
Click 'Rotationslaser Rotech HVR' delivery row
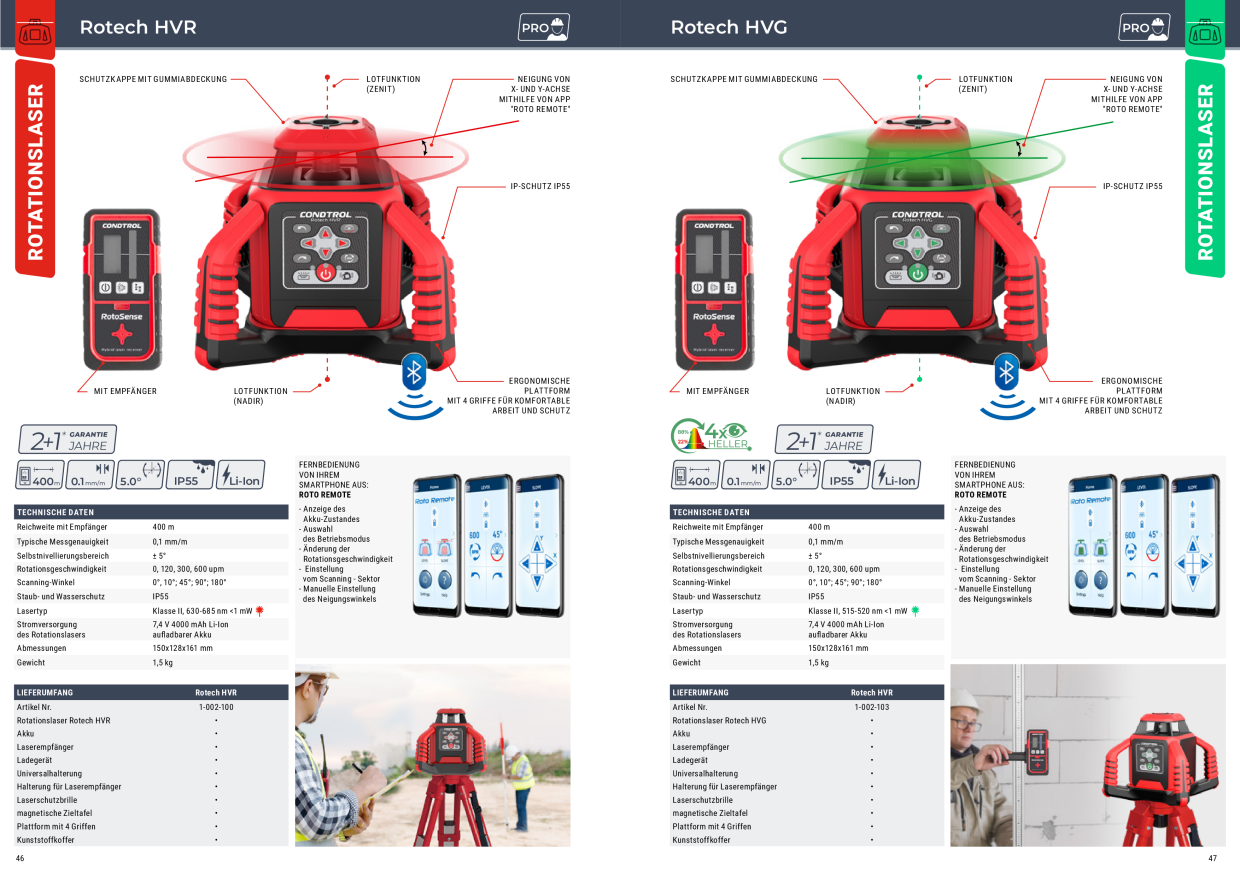(151, 720)
